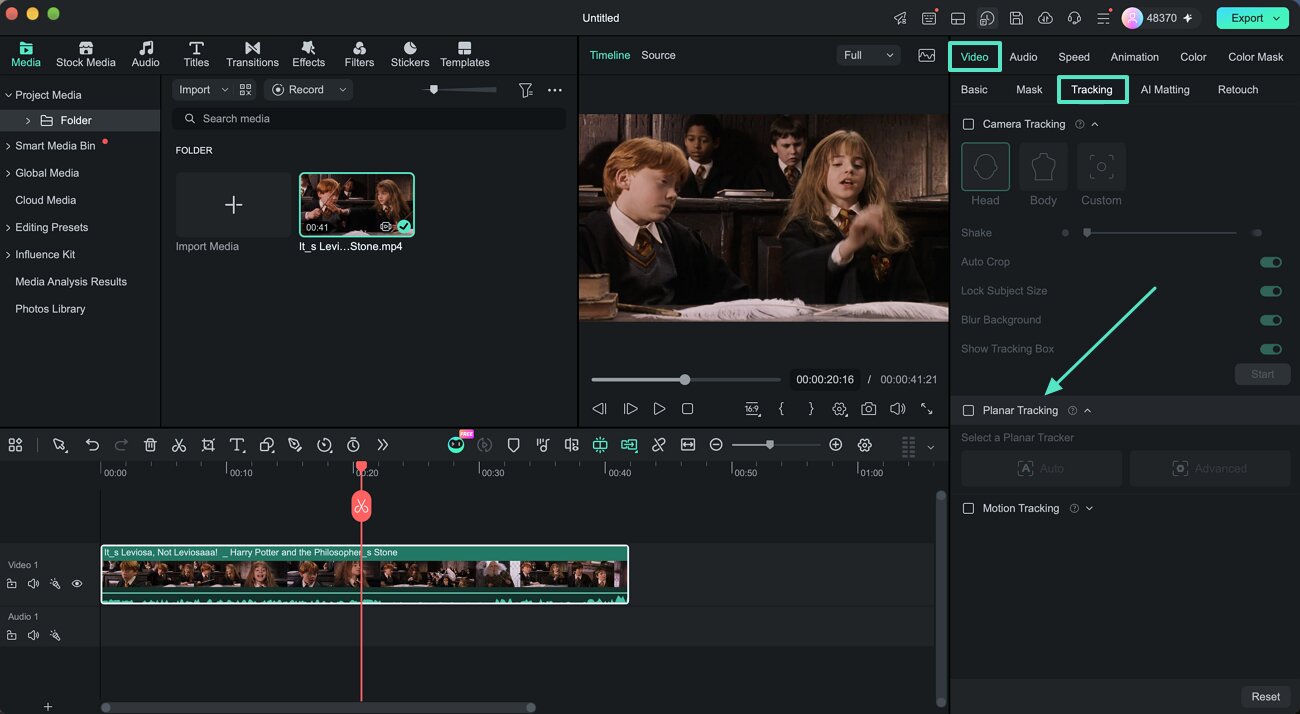Toggle the Blur Background switch
This screenshot has width=1300, height=714.
point(1271,320)
